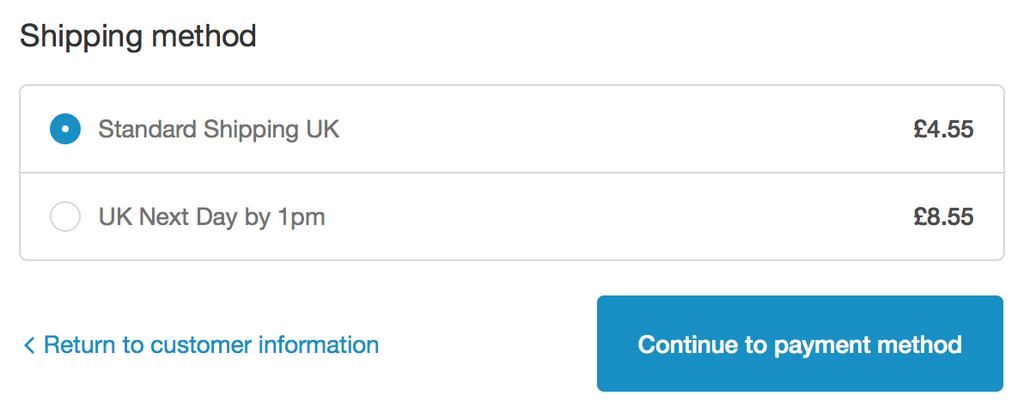This screenshot has height=414, width=1024.
Task: Click the Shipping method heading
Action: pyautogui.click(x=138, y=37)
